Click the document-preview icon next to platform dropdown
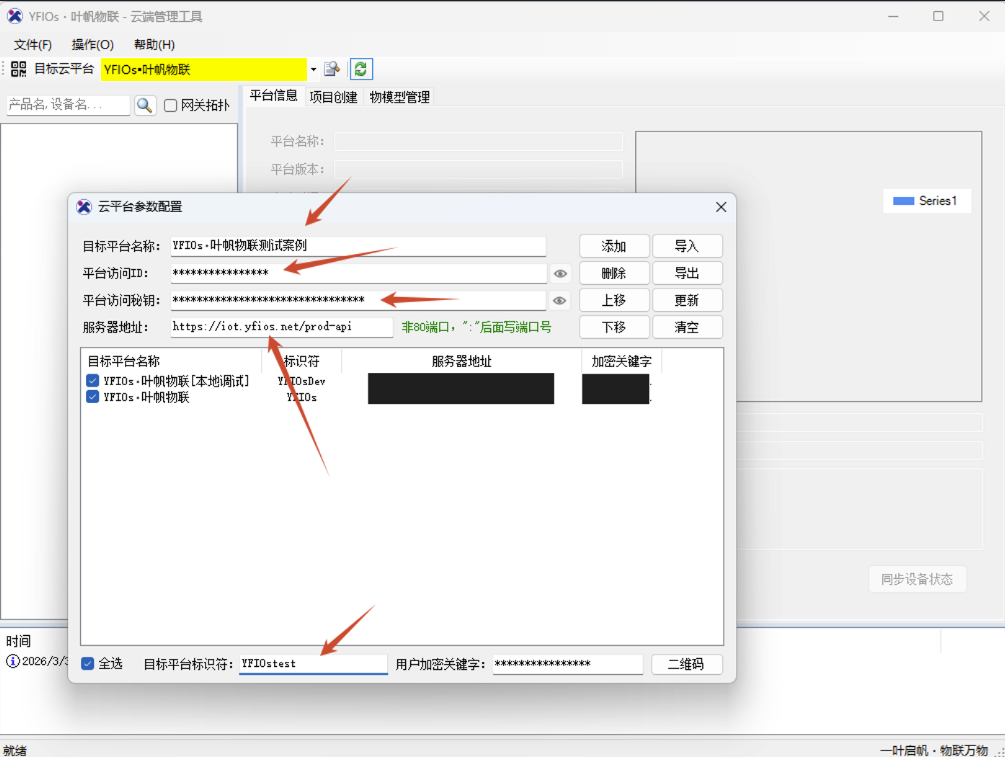The image size is (1005, 757). [332, 68]
